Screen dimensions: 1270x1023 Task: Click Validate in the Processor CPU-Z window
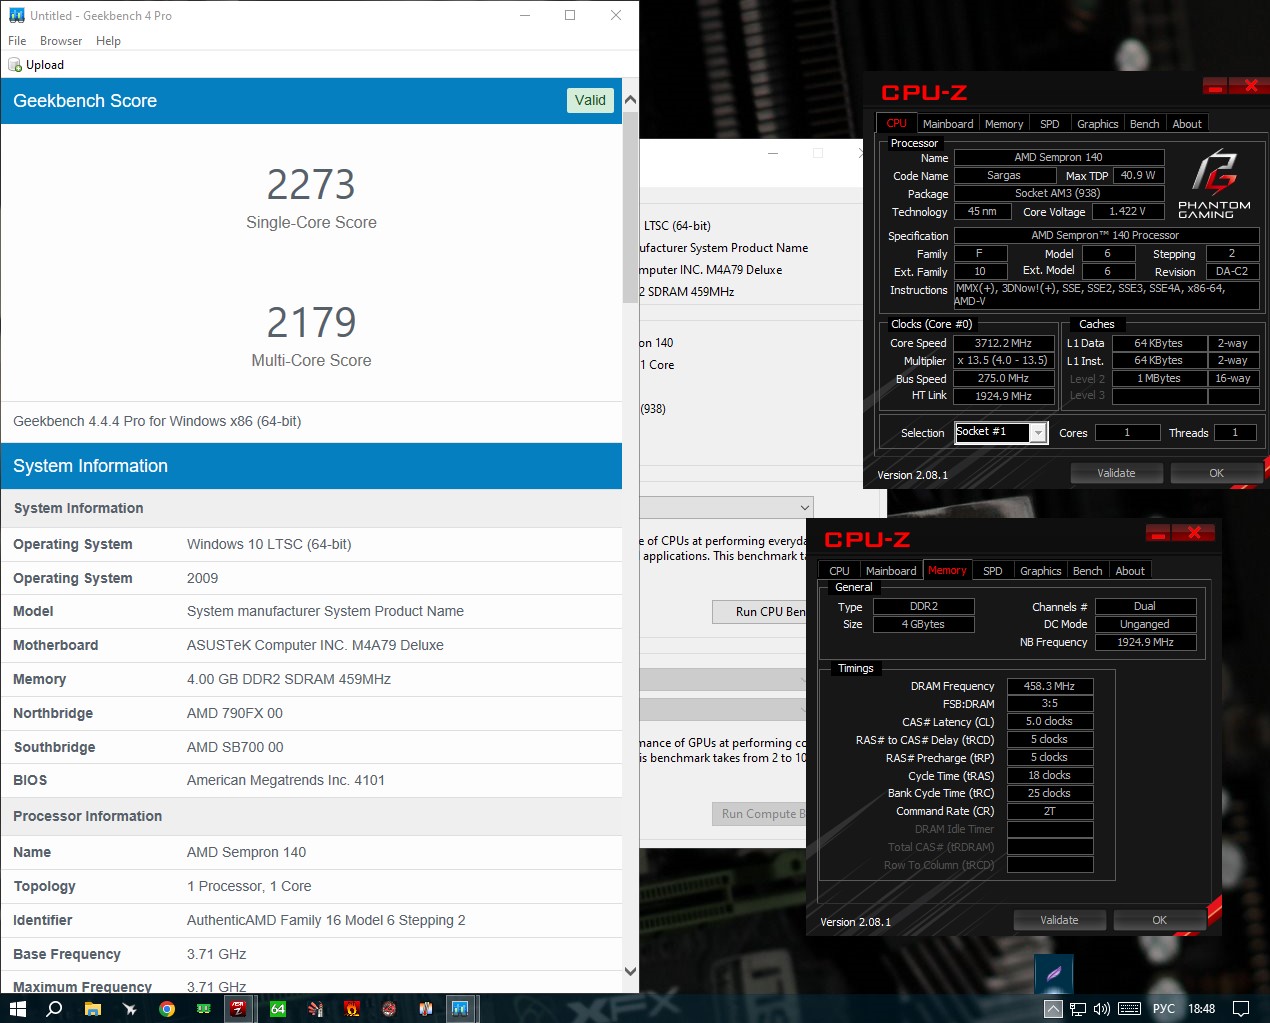tap(1116, 473)
